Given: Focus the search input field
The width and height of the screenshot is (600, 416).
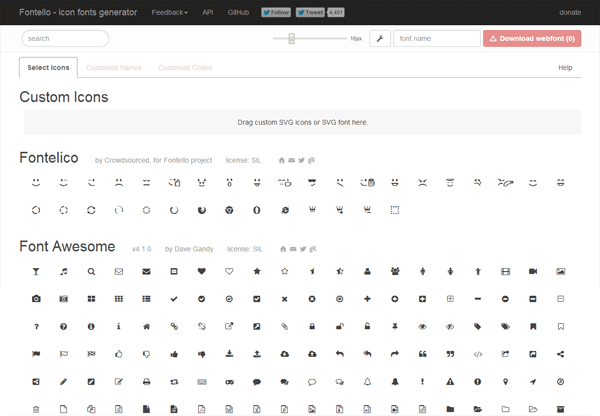Looking at the screenshot, I should tap(65, 38).
